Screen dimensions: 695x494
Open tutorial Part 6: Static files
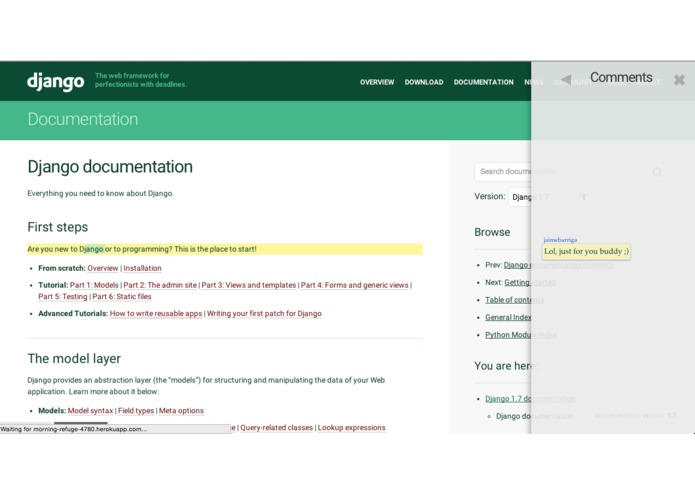(122, 297)
